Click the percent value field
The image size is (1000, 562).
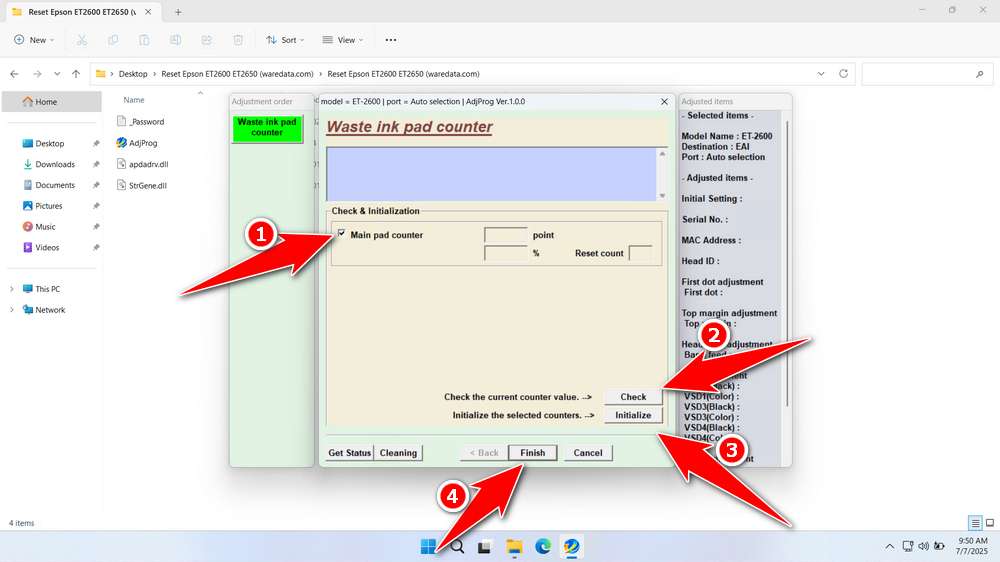click(x=506, y=253)
